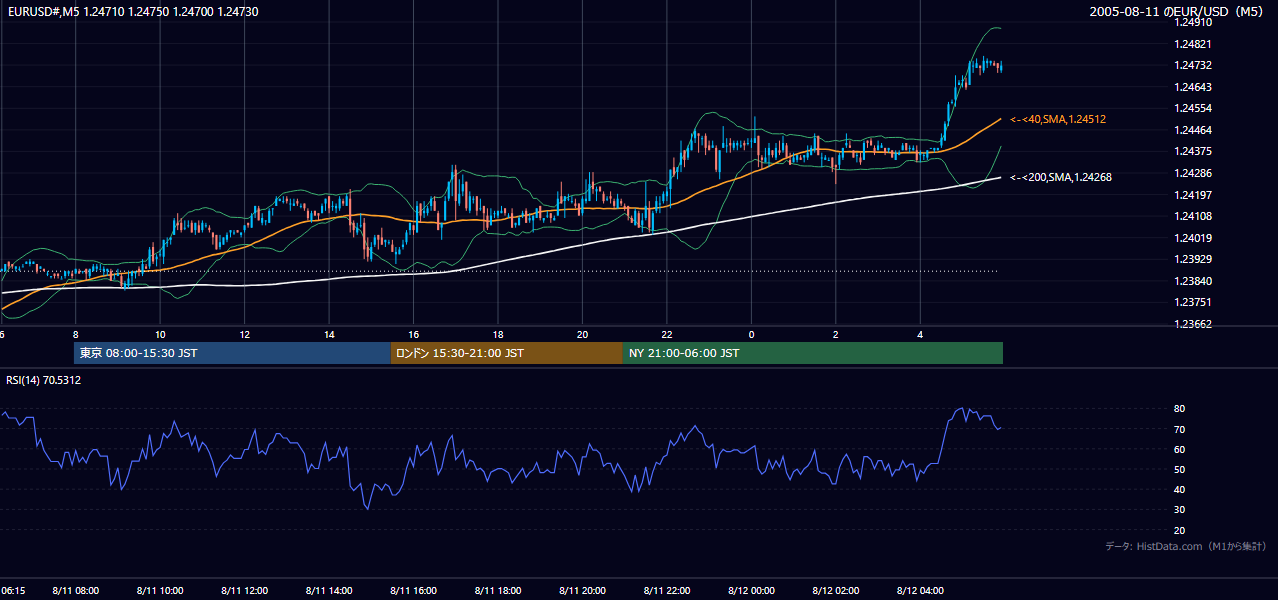Click the 8/11 12:00 time axis label

245,591
